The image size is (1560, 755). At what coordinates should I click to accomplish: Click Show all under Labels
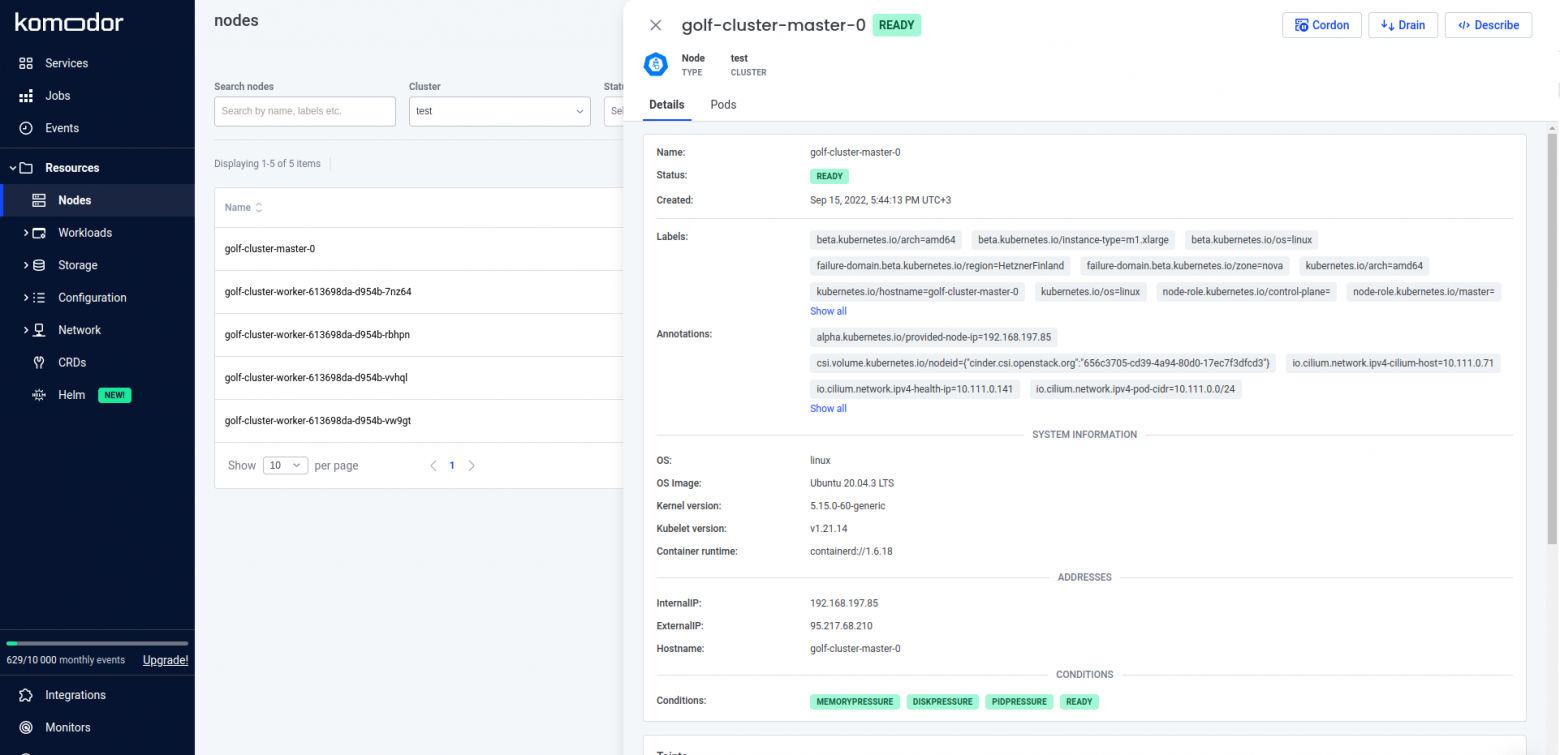tap(828, 311)
